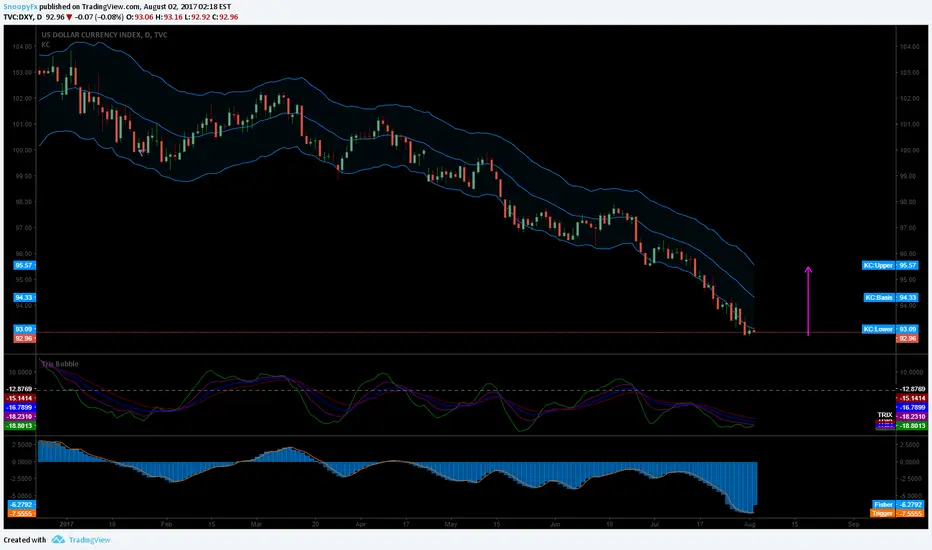Click the orange -7.5555 tag on left scale
The height and width of the screenshot is (550, 932).
pyautogui.click(x=21, y=513)
